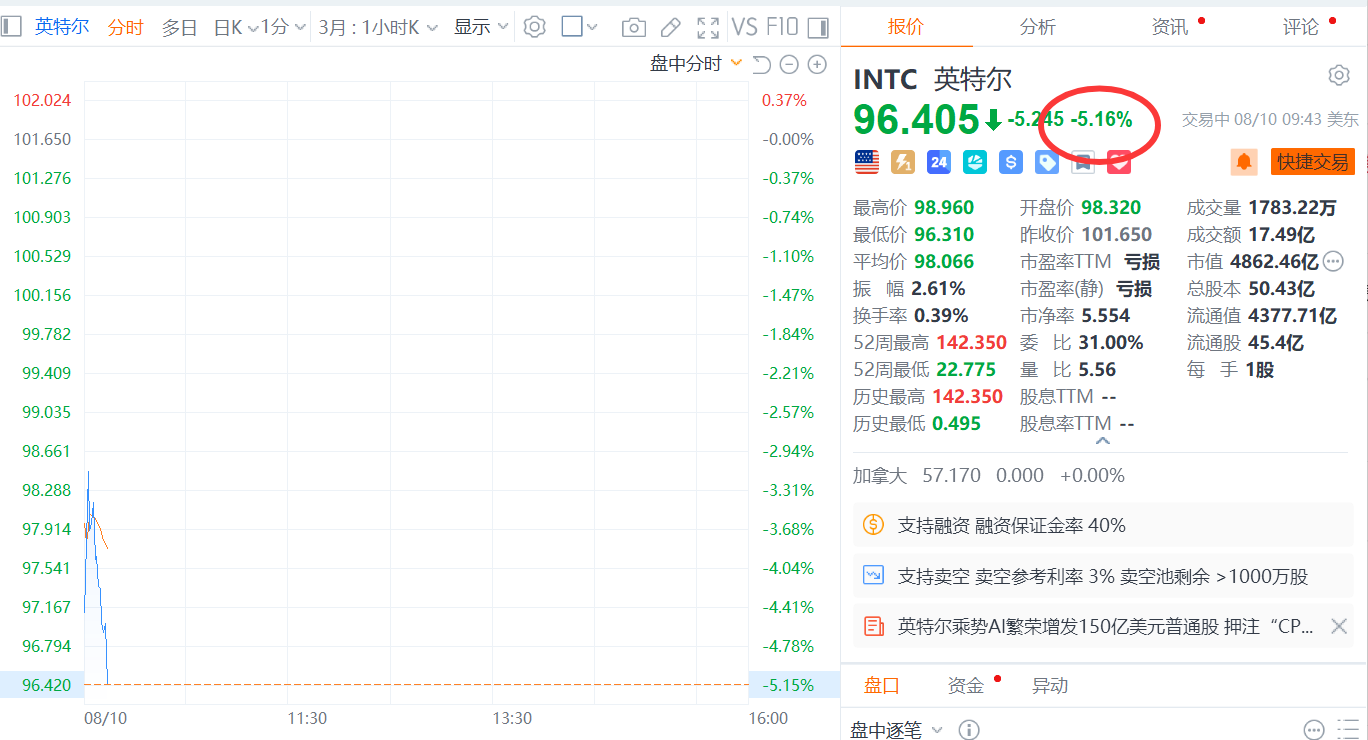Click the margin financing coin icon
1368x740 pixels.
tap(874, 525)
